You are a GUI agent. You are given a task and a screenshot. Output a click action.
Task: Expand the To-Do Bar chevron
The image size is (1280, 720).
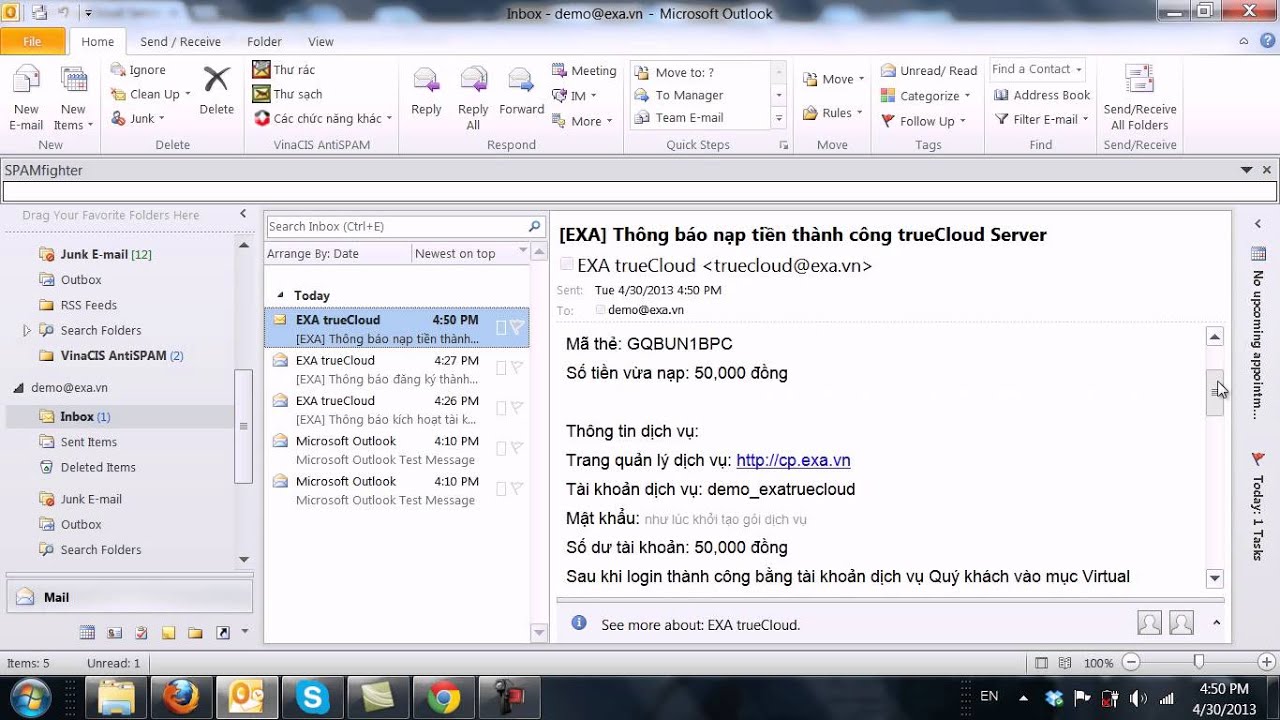tap(1258, 224)
